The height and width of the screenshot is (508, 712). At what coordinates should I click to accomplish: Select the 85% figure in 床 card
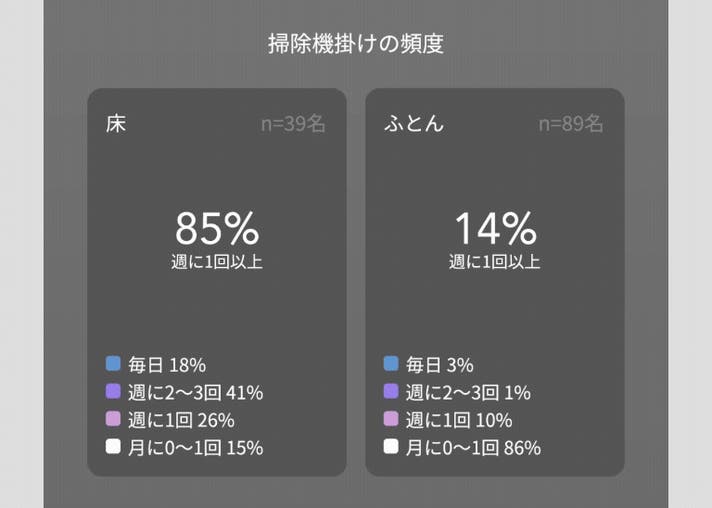coord(217,228)
